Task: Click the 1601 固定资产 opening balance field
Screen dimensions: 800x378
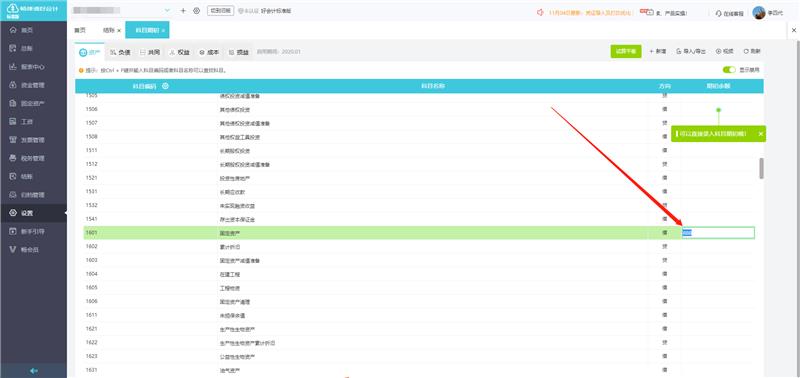Action: click(x=718, y=233)
